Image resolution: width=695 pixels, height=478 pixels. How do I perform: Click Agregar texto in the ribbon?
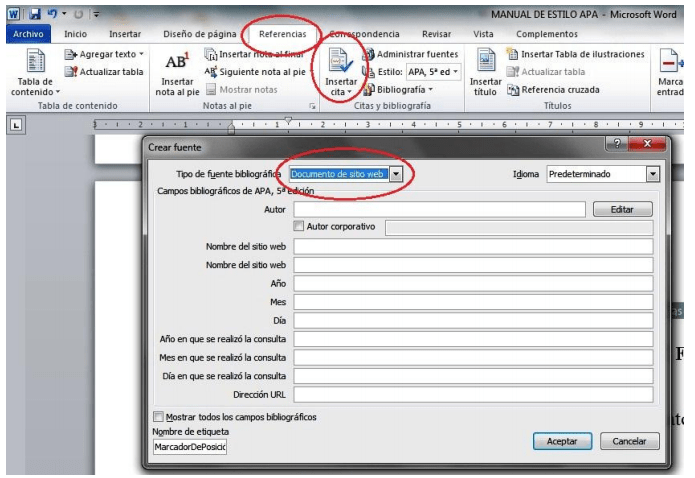point(104,54)
